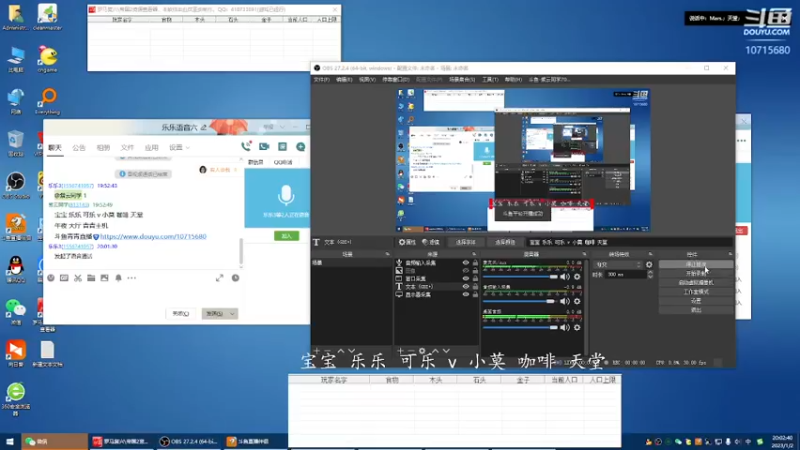Click 开始录制 button in OBS controls
The height and width of the screenshot is (450, 800).
click(696, 273)
